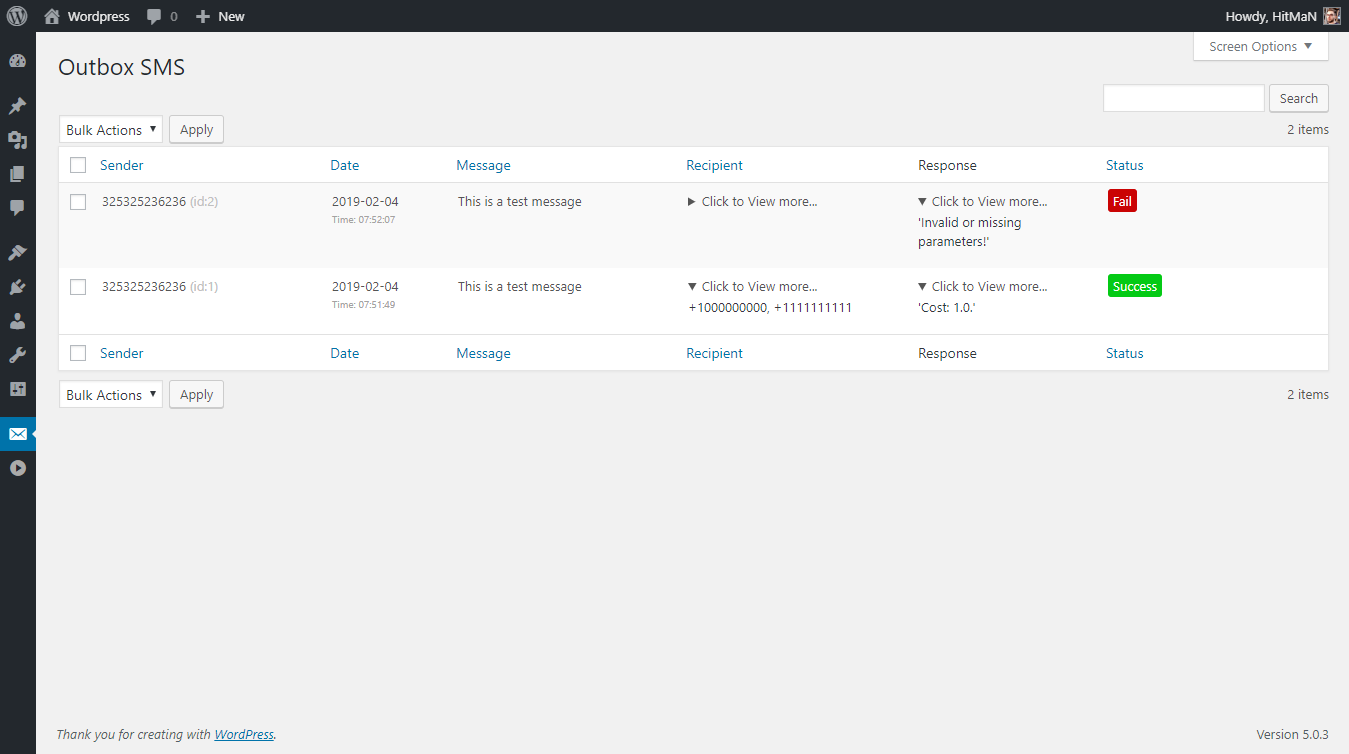Check the select-all box in the table header
This screenshot has height=754, width=1349.
pyautogui.click(x=78, y=165)
